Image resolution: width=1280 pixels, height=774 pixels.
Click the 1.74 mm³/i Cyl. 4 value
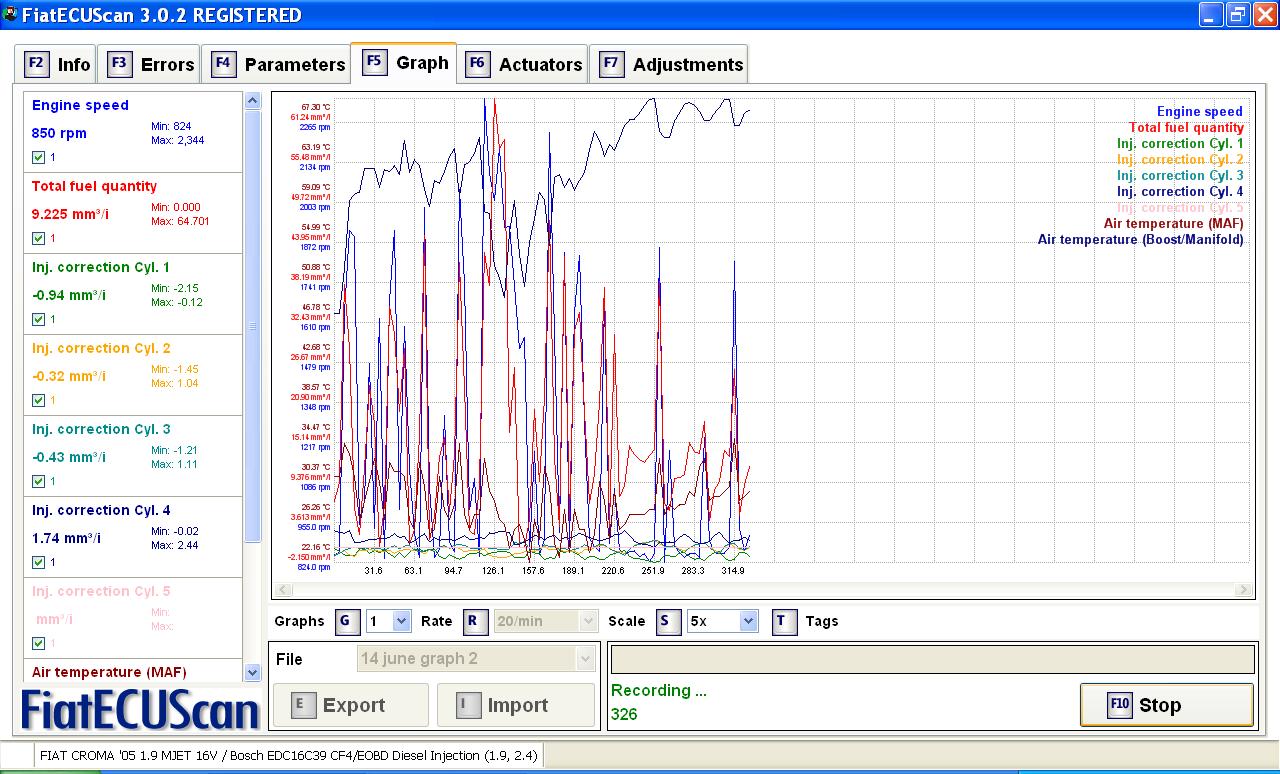[66, 538]
